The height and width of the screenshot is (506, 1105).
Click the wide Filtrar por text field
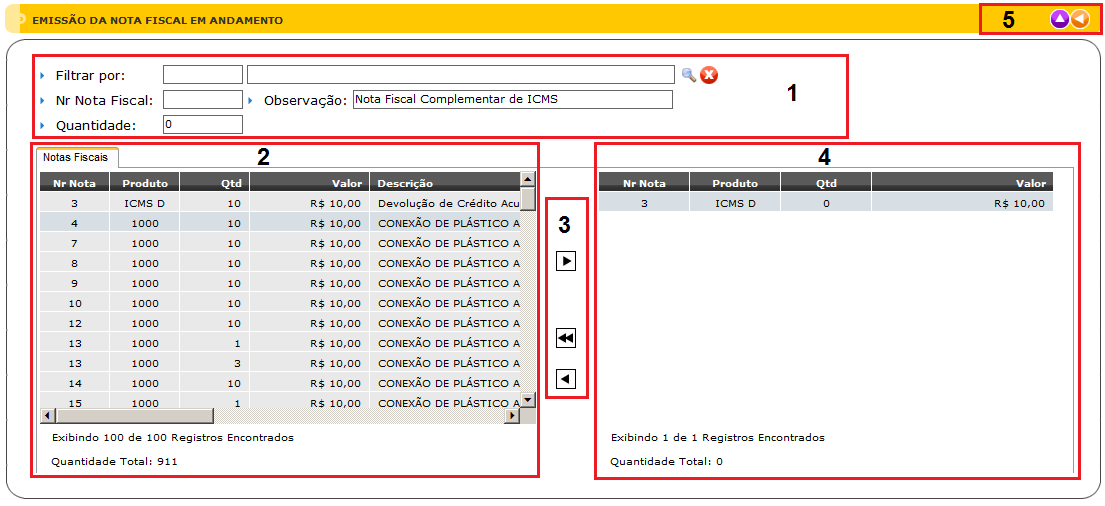(x=460, y=75)
